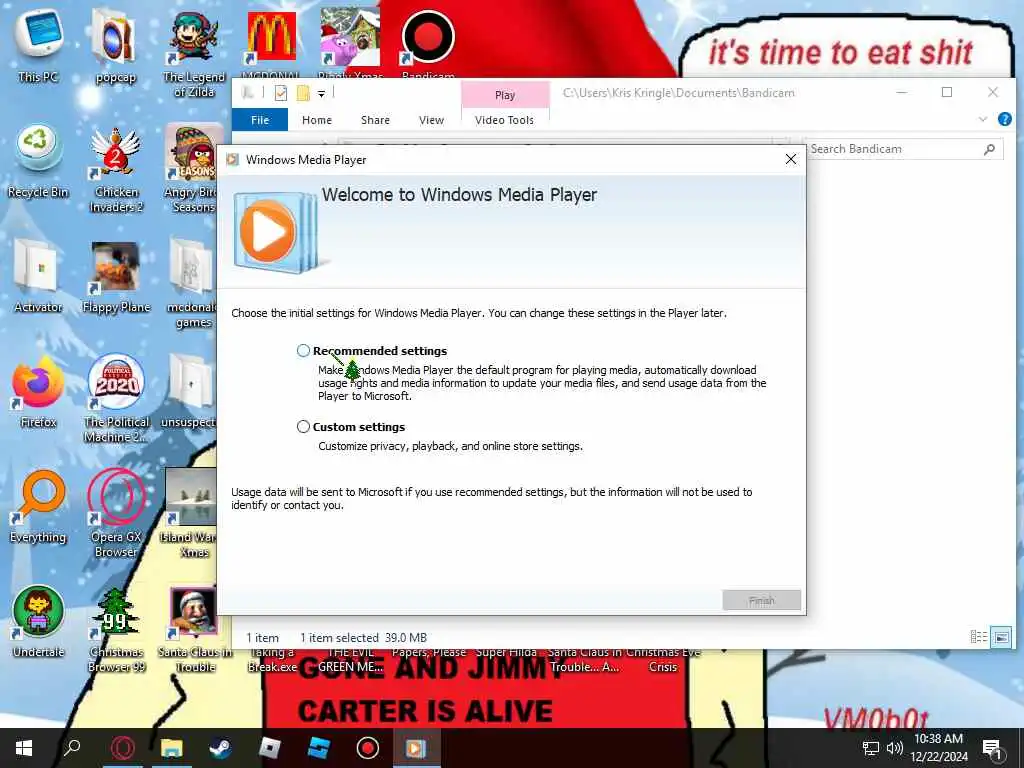The height and width of the screenshot is (768, 1024).
Task: Open the File menu in Explorer
Action: coord(260,120)
